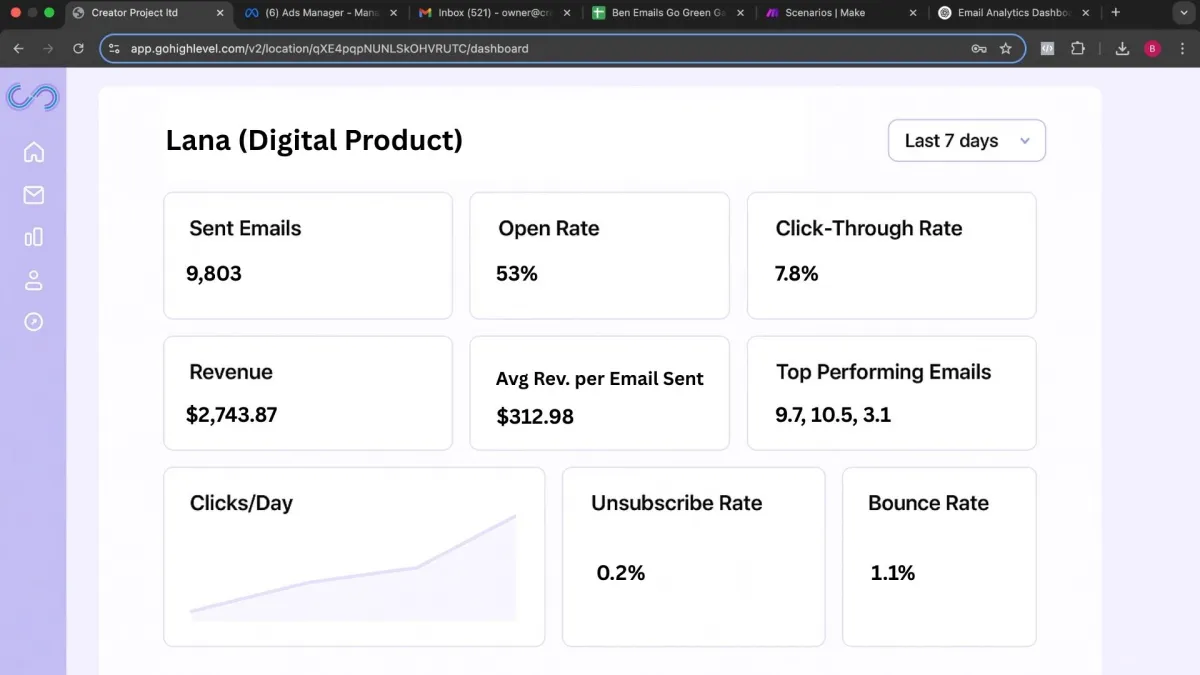Click the infinity logo at sidebar top

point(33,97)
